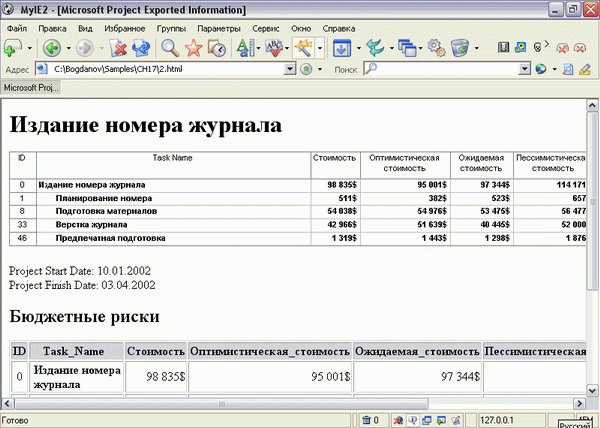
Task: Click the magic wand highlighted icon
Action: point(304,48)
